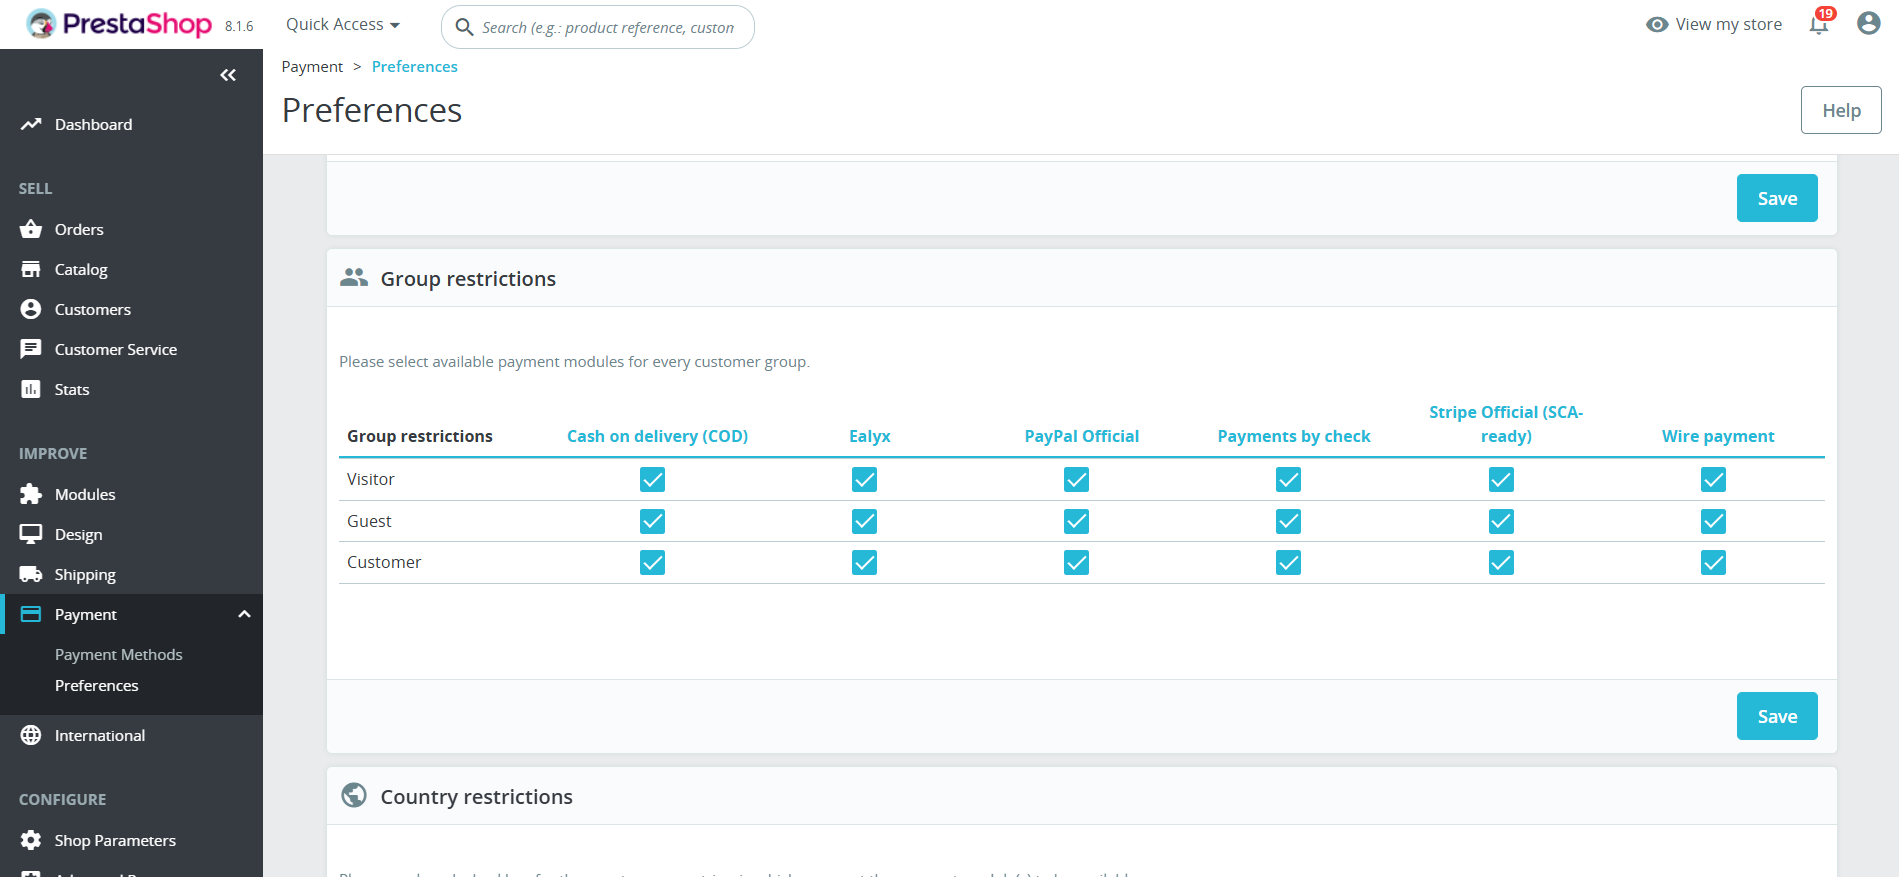The height and width of the screenshot is (877, 1899).
Task: Collapse the sidebar with double-arrow icon
Action: (228, 75)
